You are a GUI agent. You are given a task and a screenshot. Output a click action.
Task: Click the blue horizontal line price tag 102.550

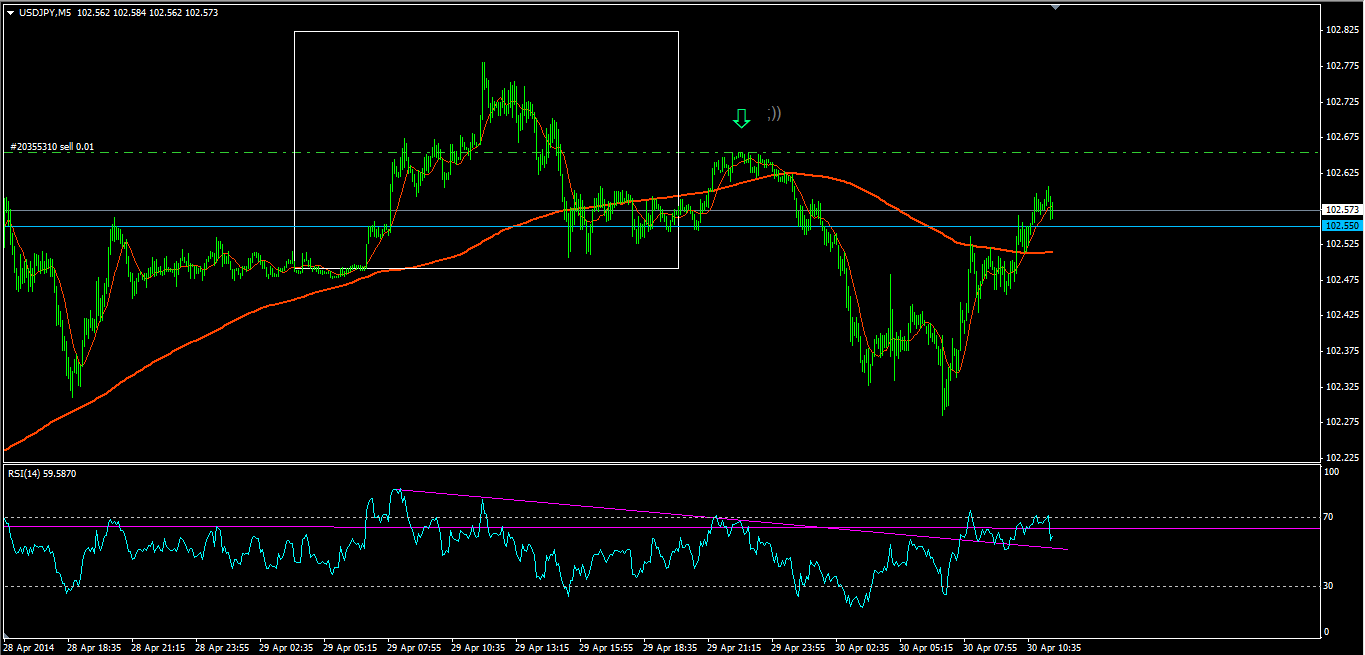point(1341,226)
